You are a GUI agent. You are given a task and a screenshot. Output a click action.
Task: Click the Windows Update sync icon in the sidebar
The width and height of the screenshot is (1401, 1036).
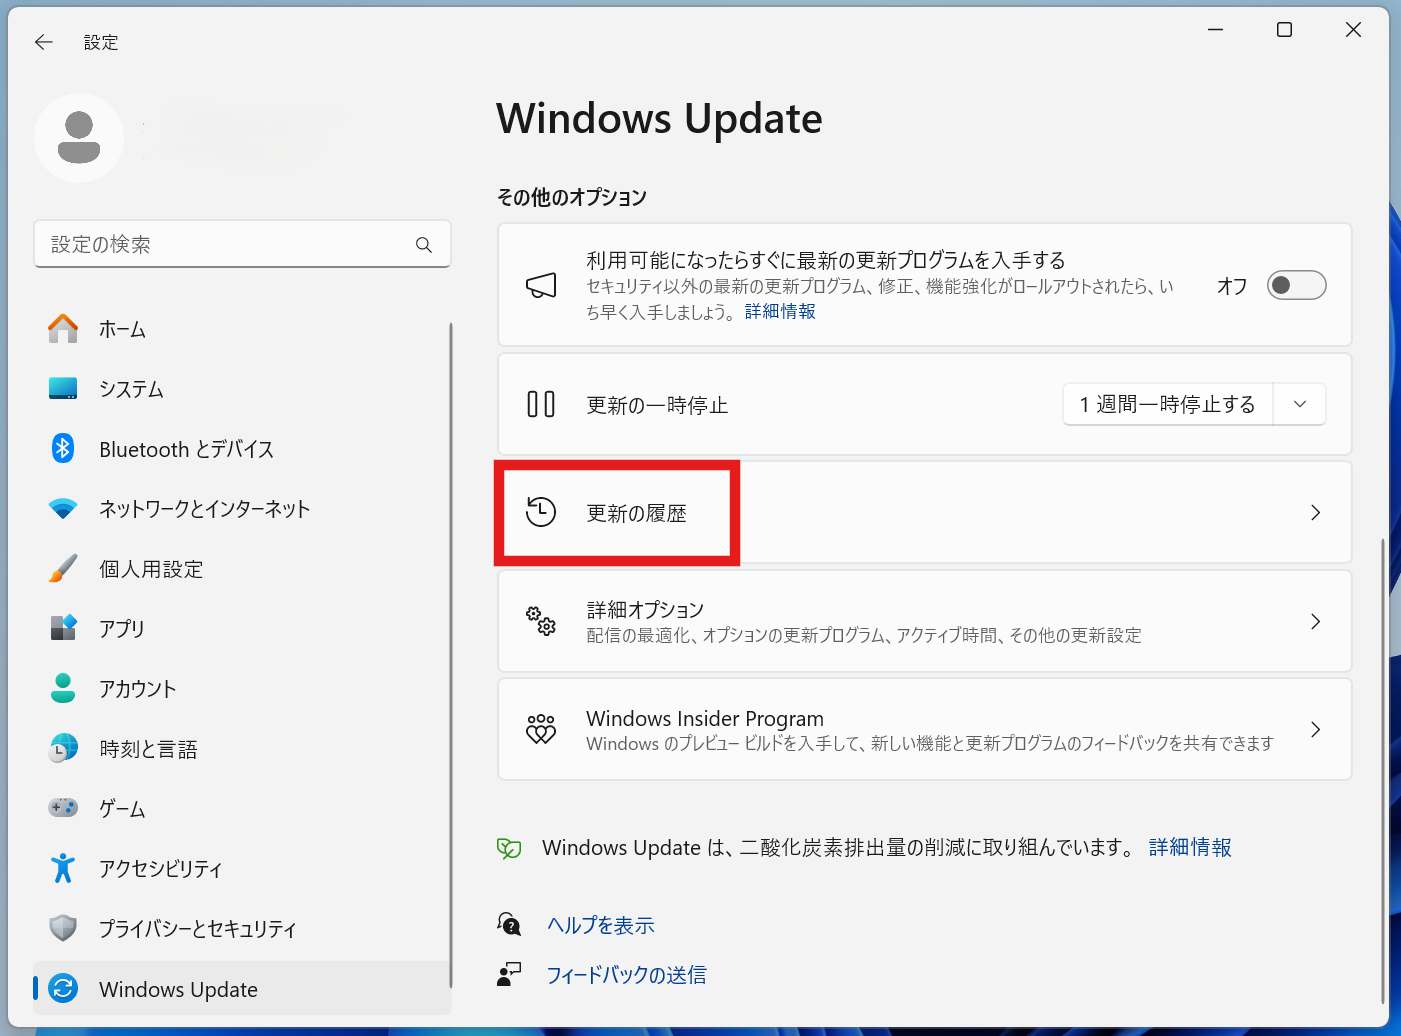[x=63, y=988]
